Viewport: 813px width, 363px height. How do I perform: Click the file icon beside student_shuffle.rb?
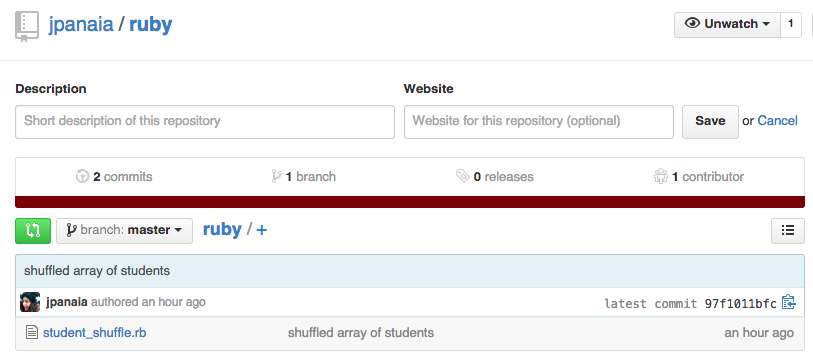coord(32,332)
